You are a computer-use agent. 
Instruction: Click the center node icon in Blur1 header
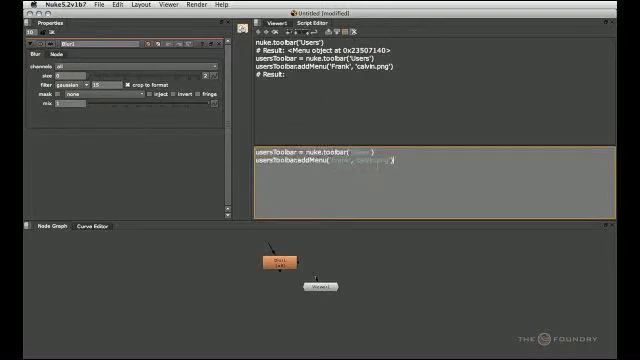click(x=40, y=44)
